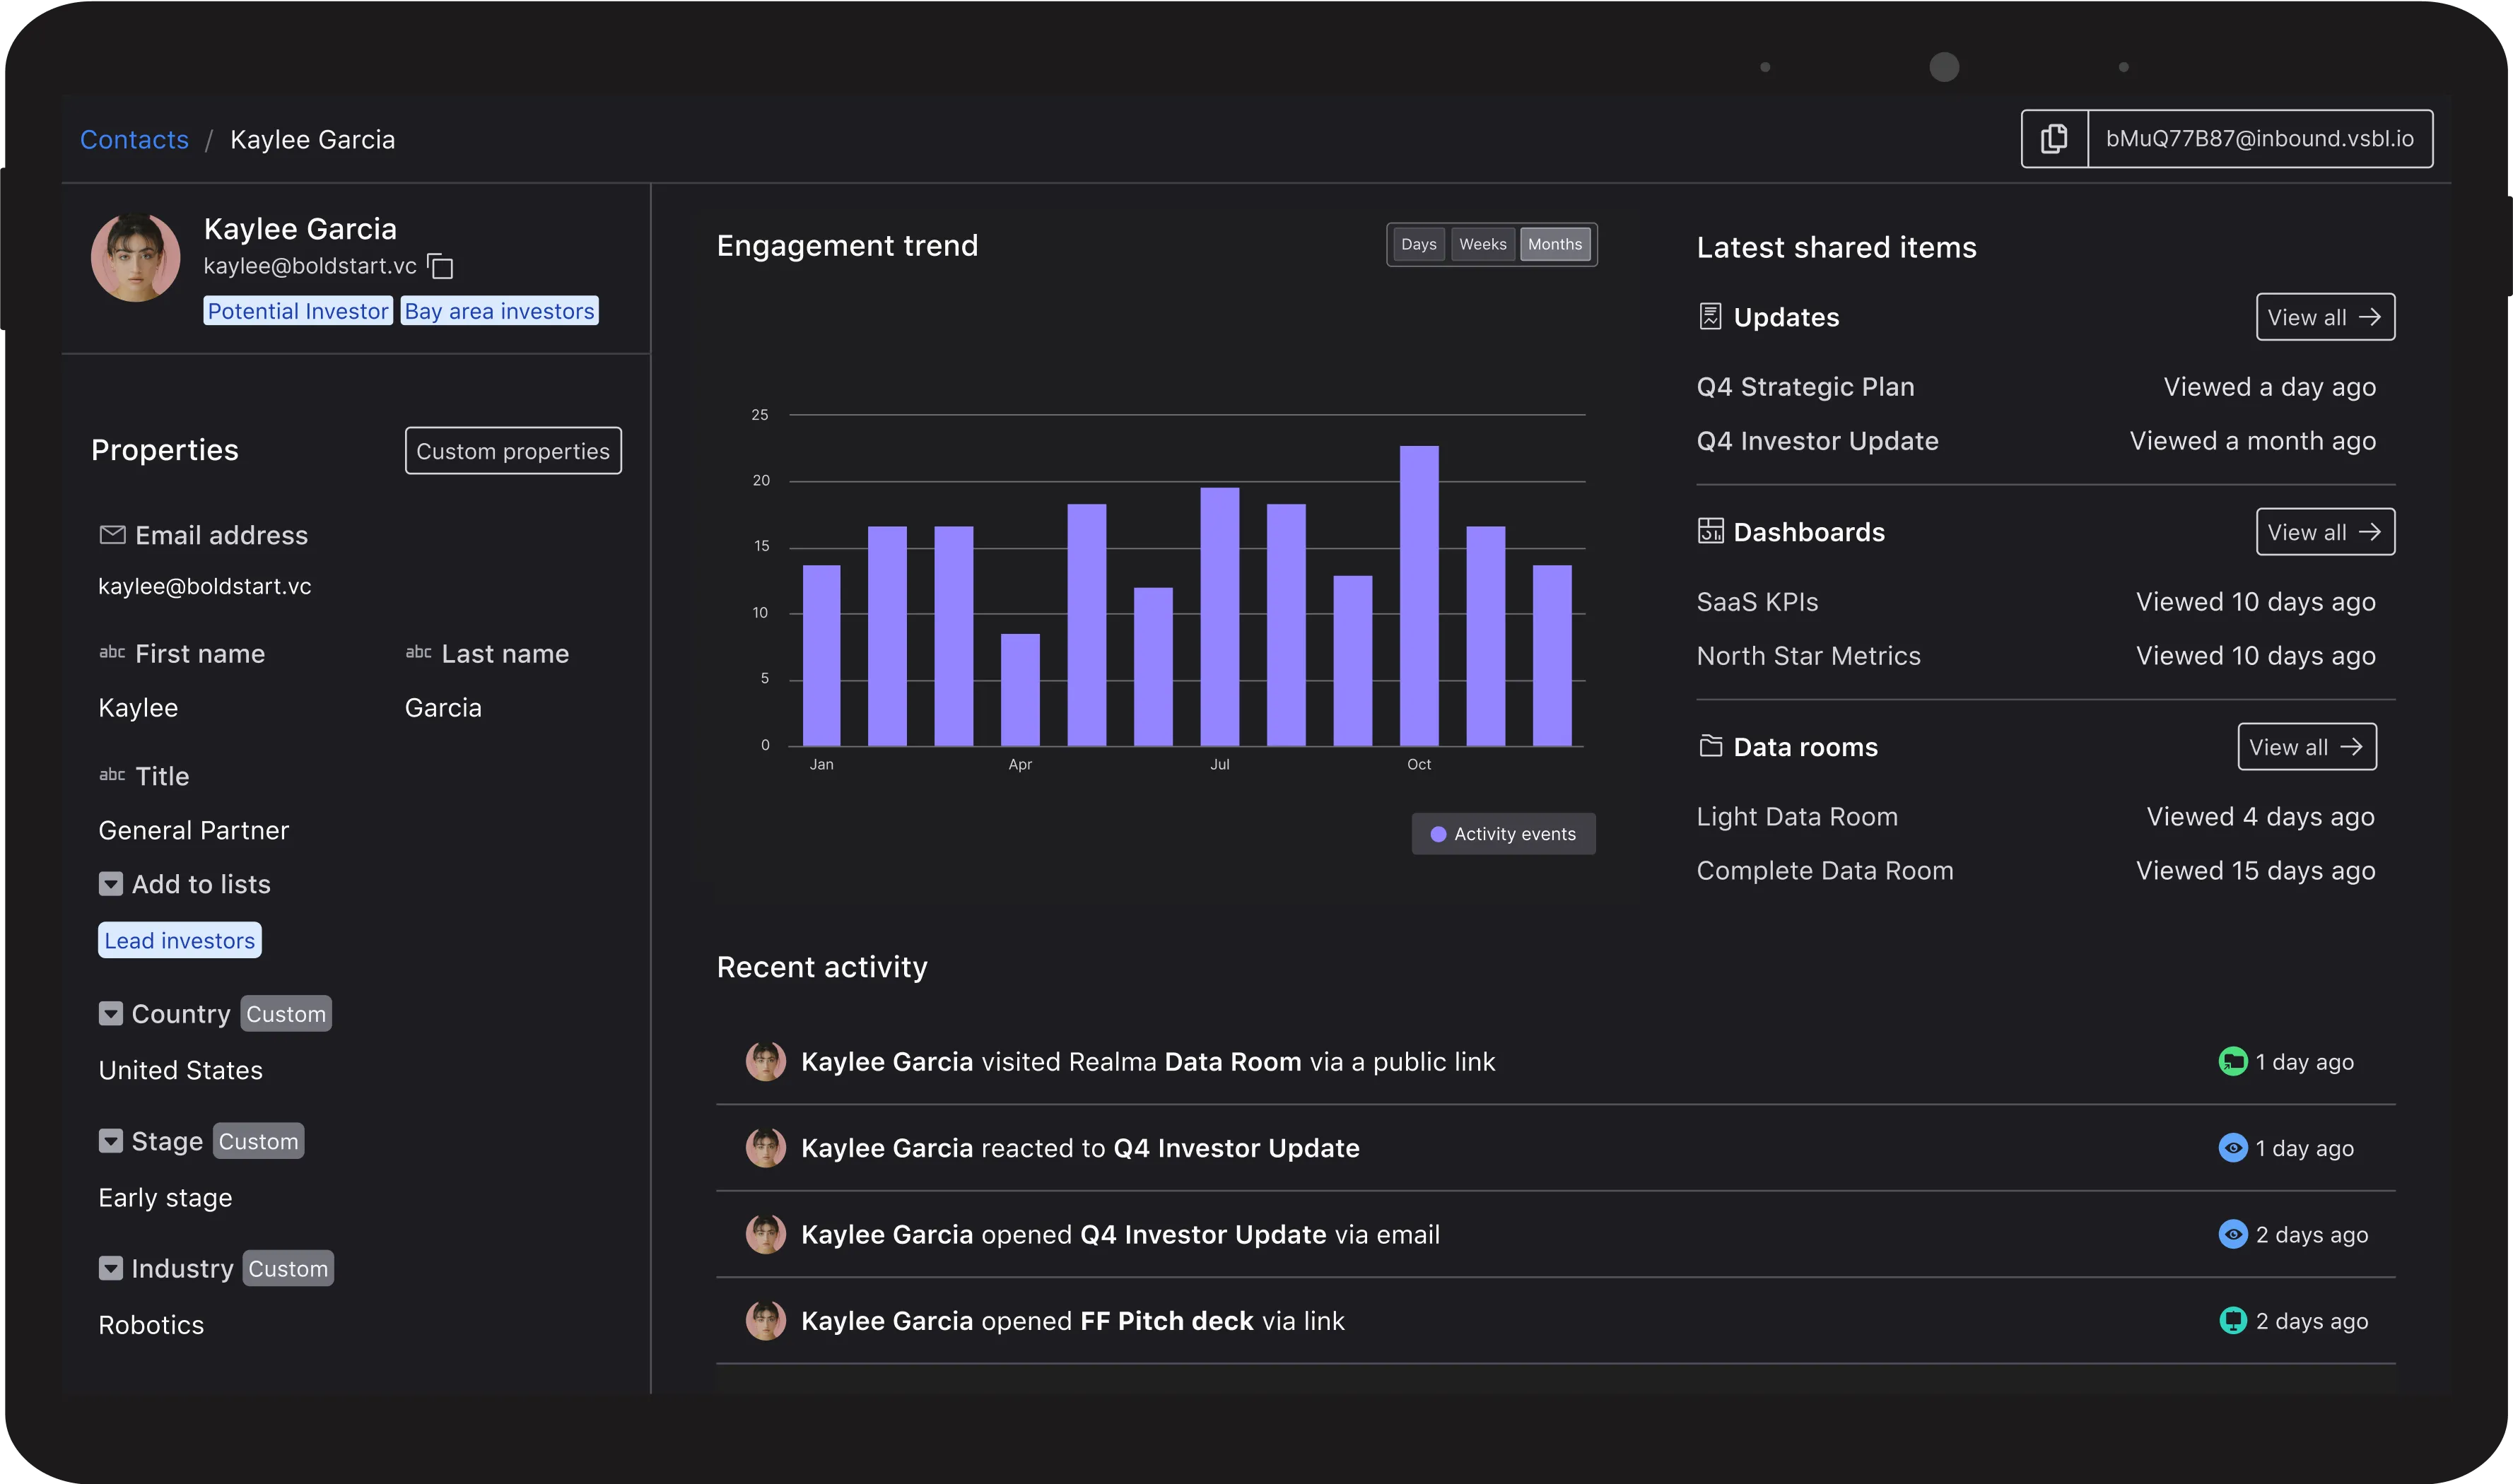Copy the inbound email address icon

2054,139
